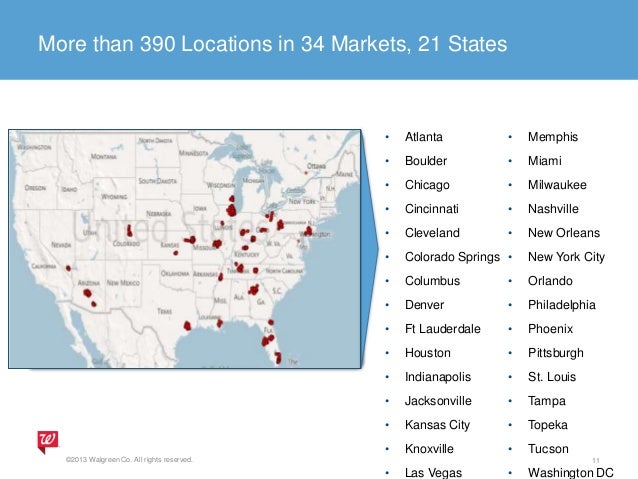Click the 'Ottawa' label on map
This screenshot has height=479, width=638.
pos(316,166)
